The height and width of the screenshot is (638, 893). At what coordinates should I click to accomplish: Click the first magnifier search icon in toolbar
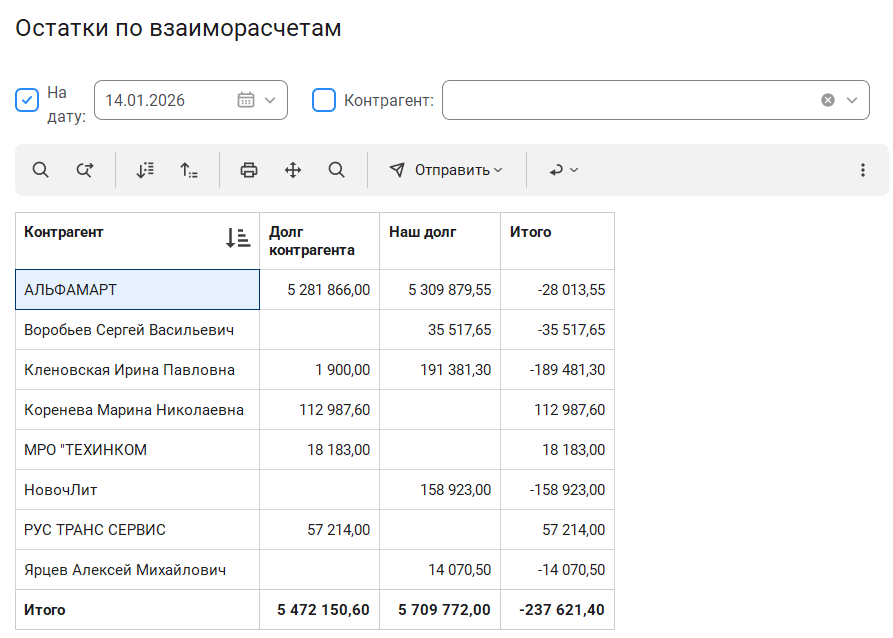(x=40, y=170)
